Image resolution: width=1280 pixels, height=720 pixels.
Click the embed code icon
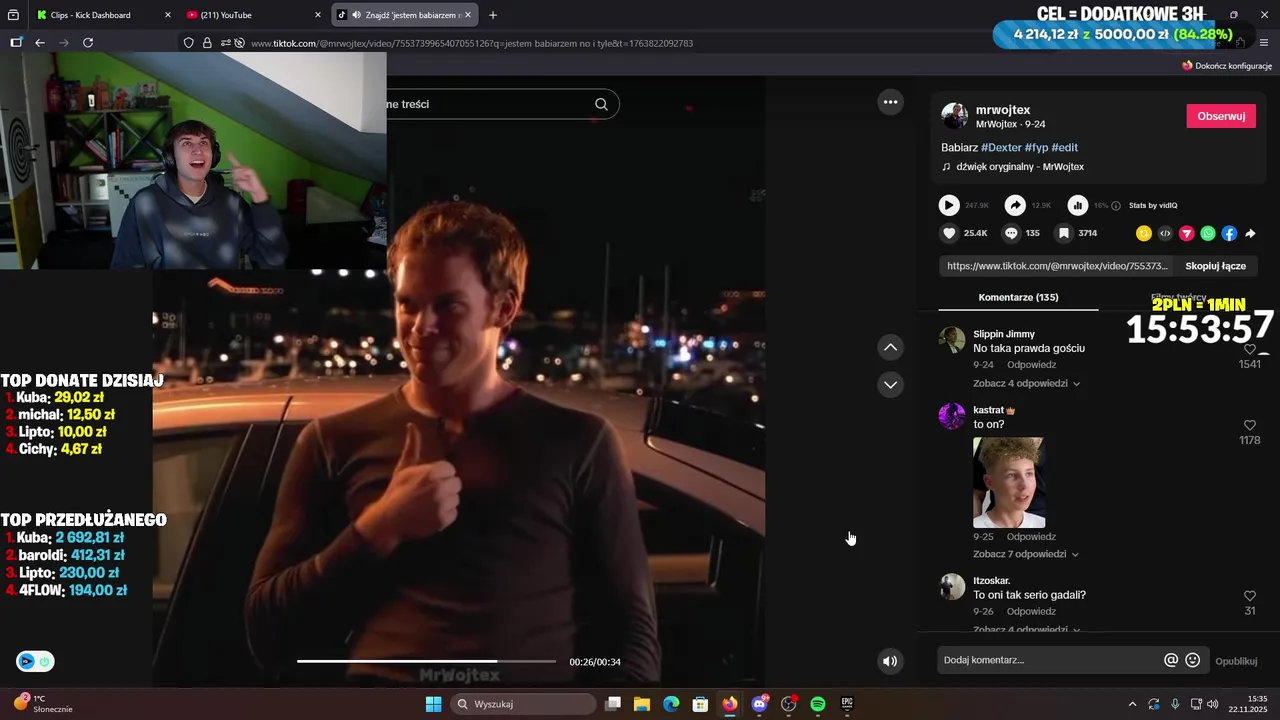(1165, 233)
